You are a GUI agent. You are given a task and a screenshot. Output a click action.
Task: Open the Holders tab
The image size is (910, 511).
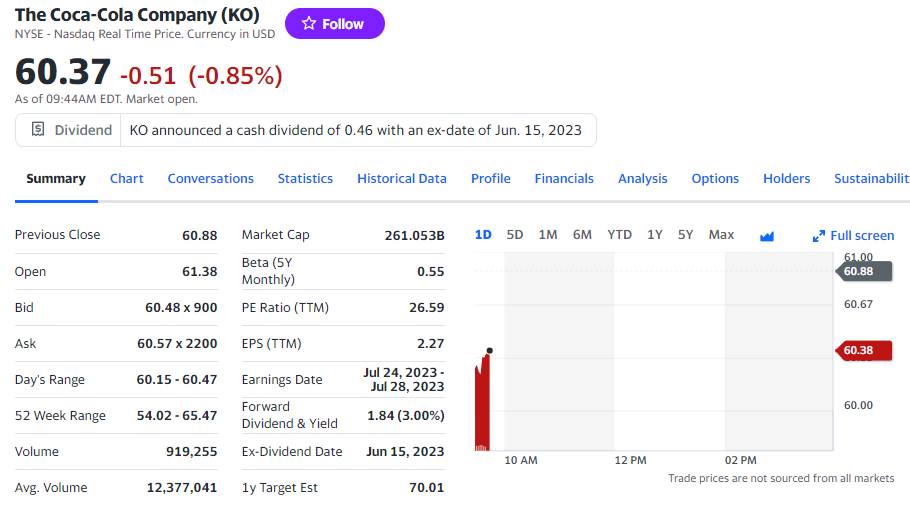[x=786, y=179]
